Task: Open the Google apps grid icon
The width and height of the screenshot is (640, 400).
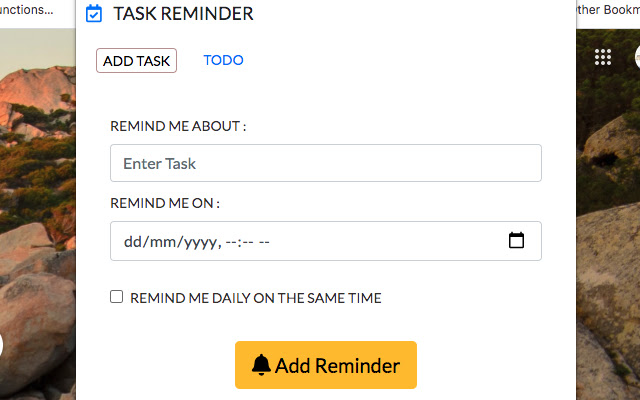Action: coord(603,58)
